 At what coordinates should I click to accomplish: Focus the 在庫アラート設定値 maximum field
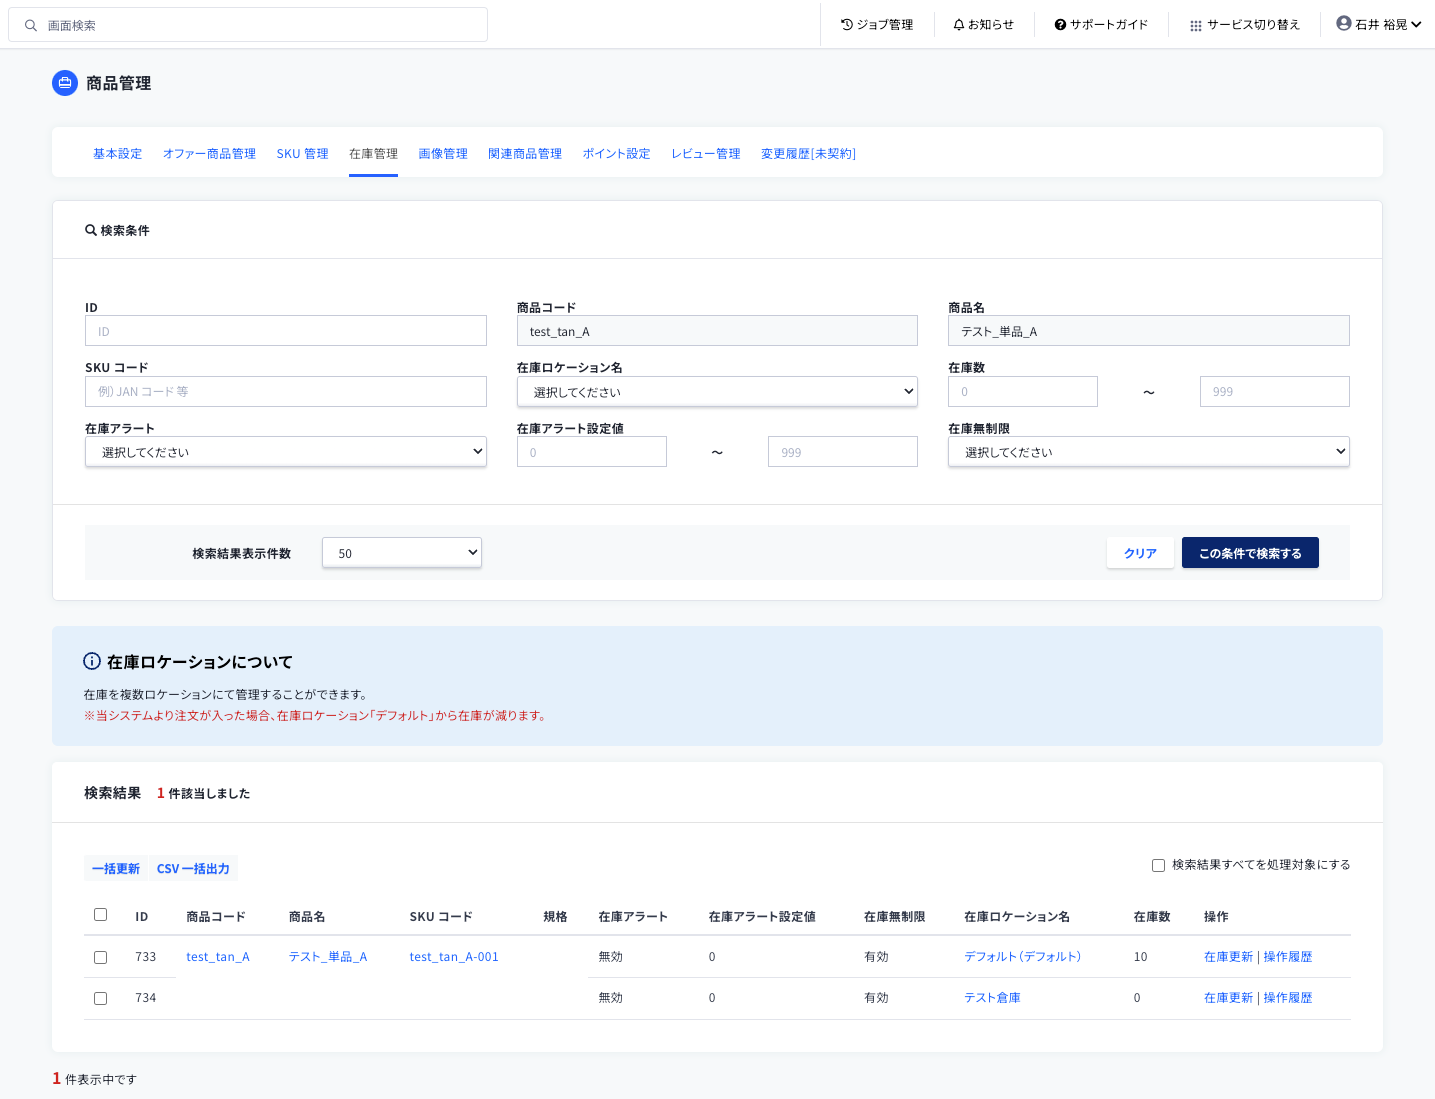point(843,451)
